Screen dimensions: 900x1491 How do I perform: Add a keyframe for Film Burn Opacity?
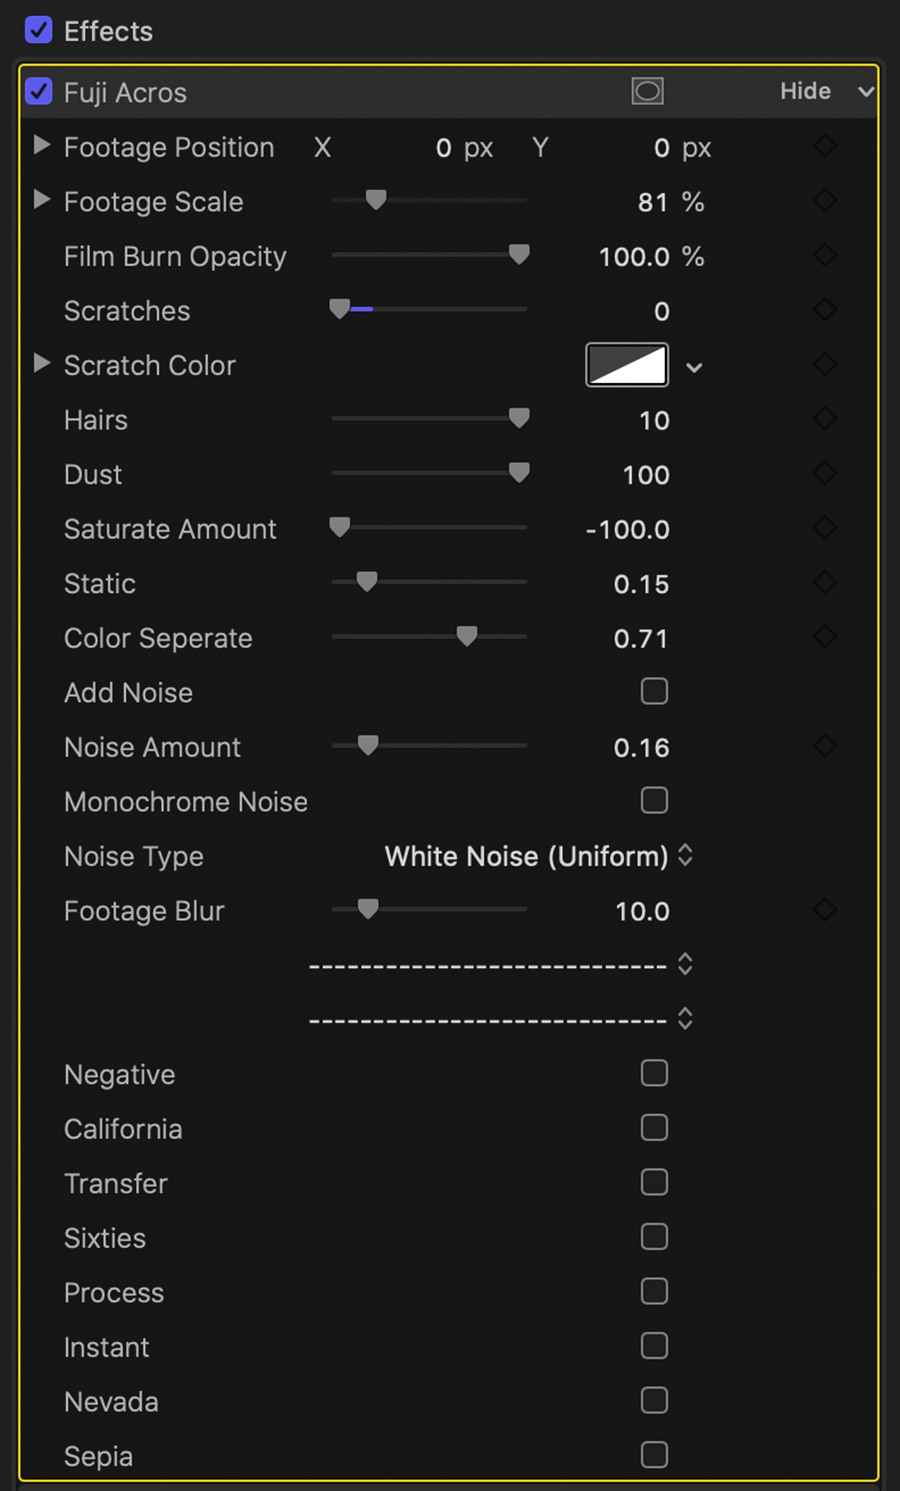[825, 255]
